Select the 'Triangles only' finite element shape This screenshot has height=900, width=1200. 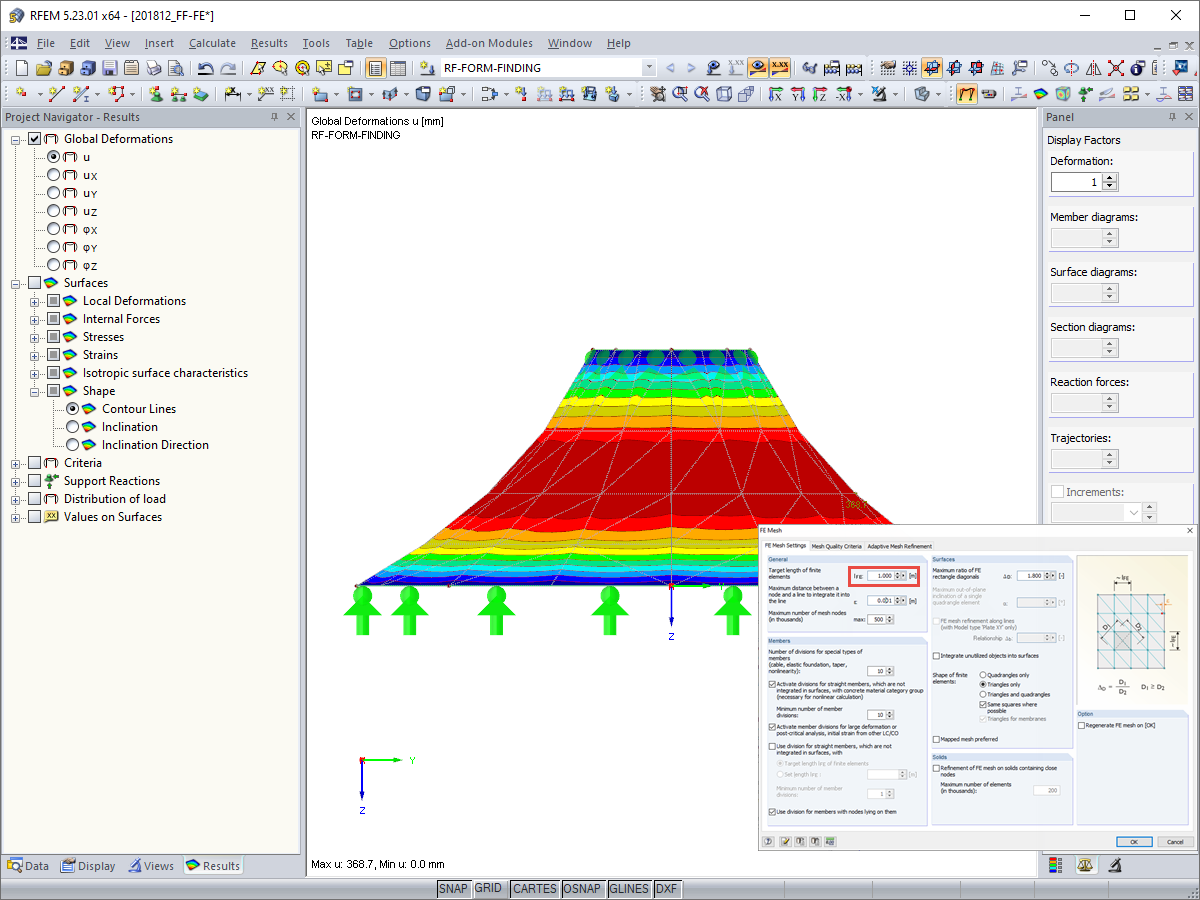tap(984, 685)
